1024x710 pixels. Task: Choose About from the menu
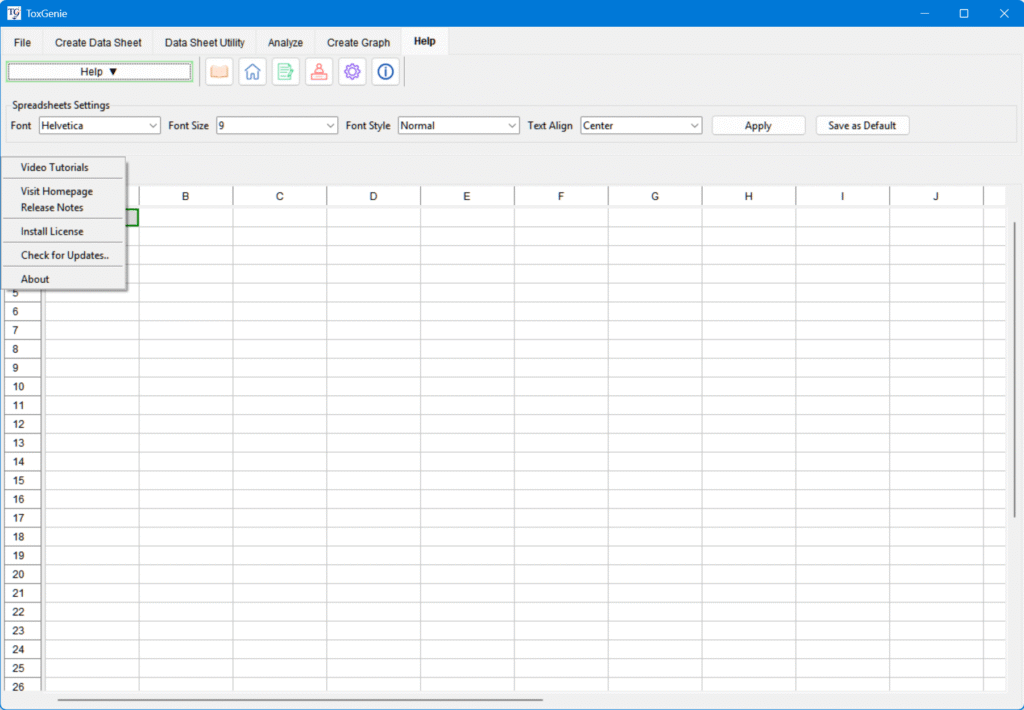63,279
